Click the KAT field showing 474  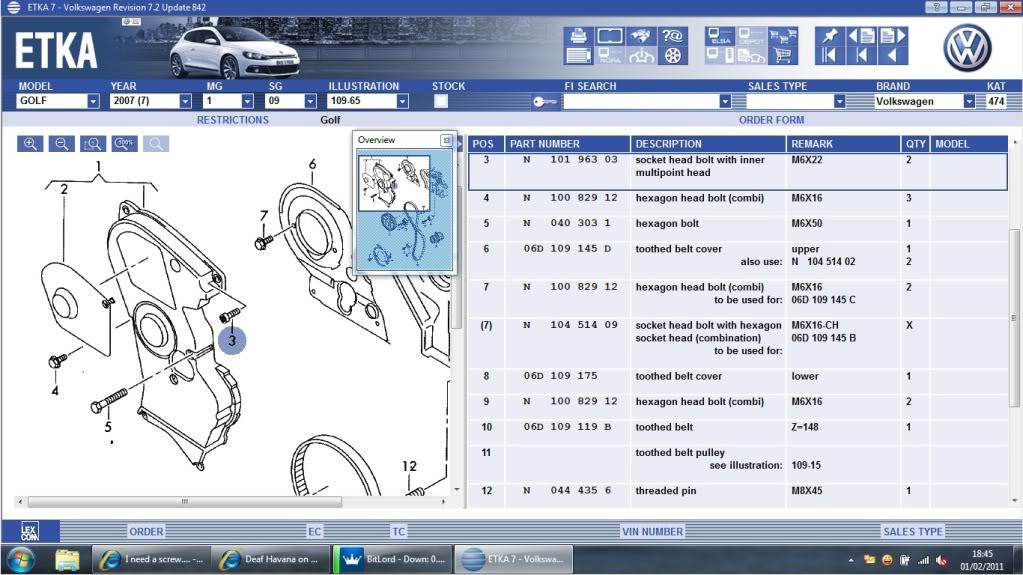pos(996,101)
